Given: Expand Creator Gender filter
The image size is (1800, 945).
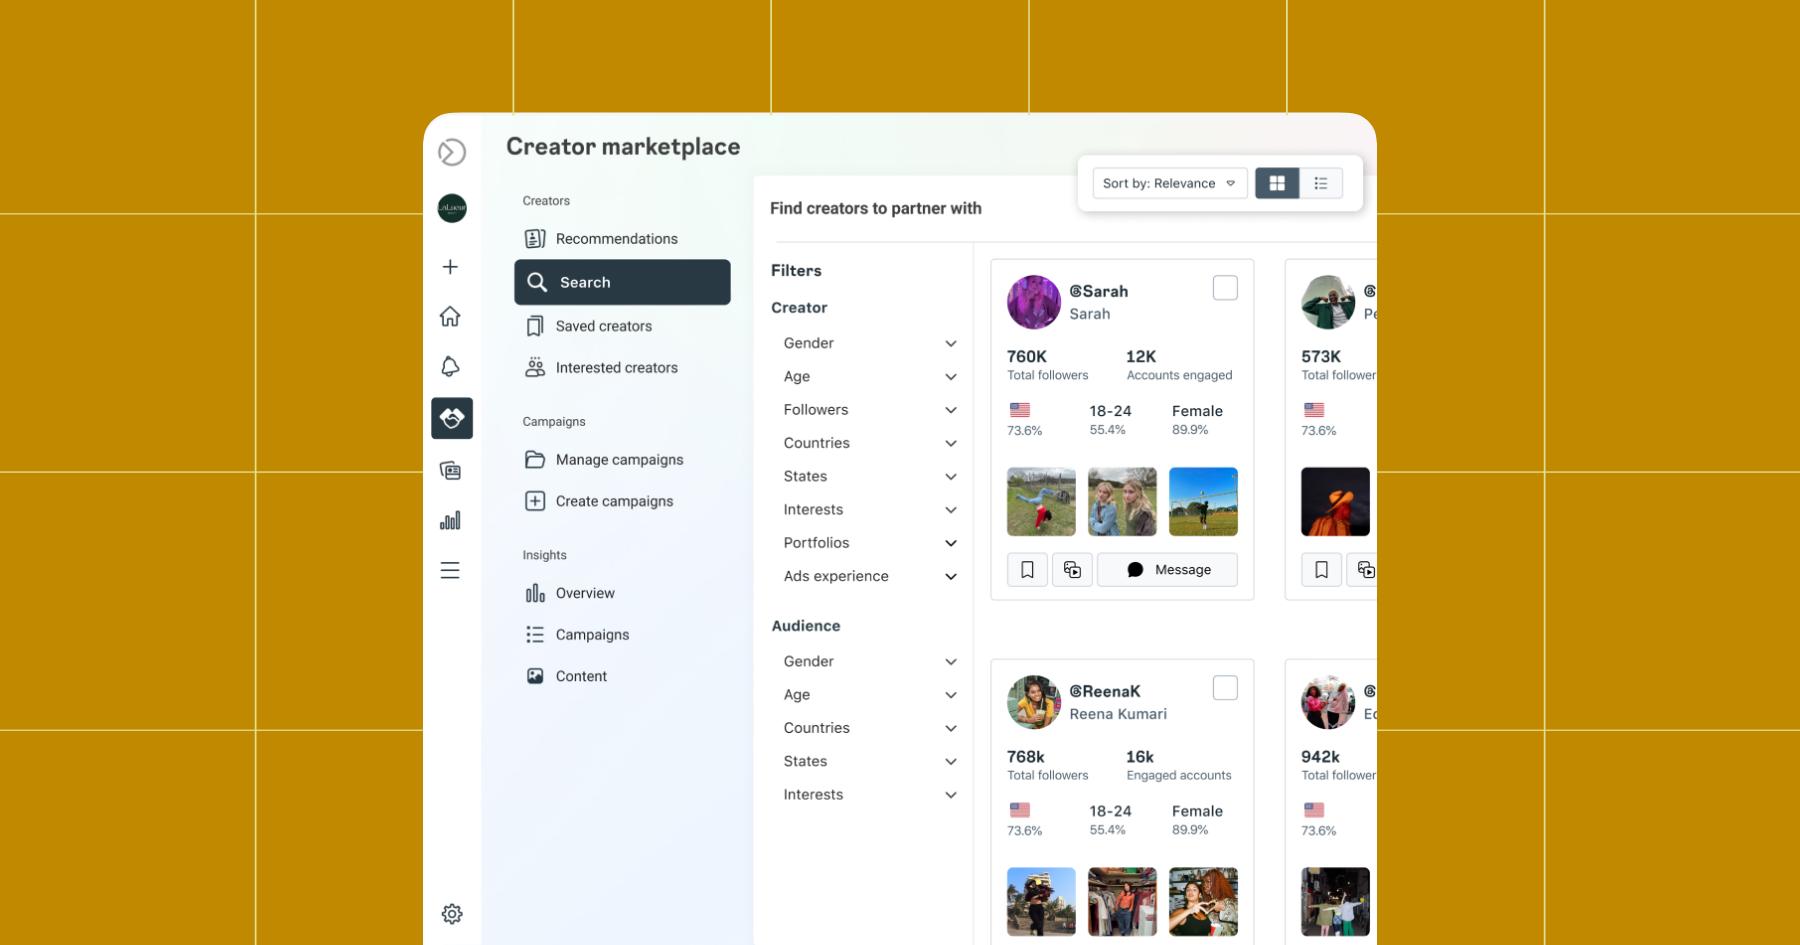Looking at the screenshot, I should click(x=870, y=343).
